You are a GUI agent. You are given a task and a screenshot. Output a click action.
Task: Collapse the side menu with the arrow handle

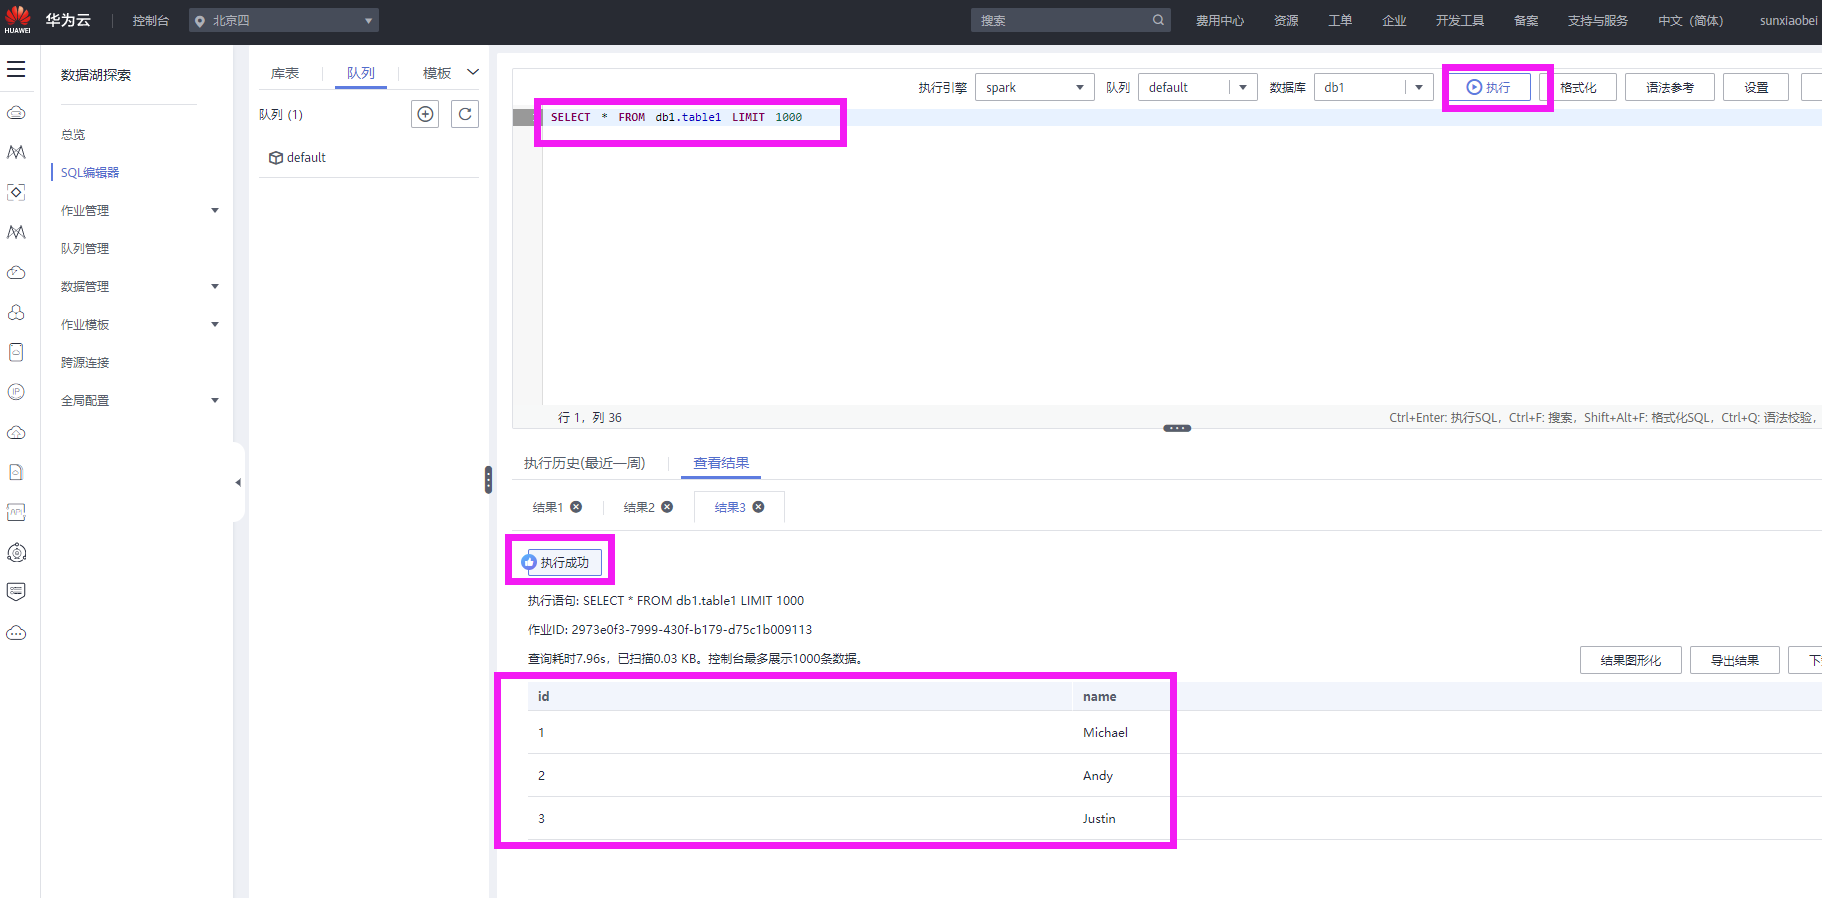238,482
